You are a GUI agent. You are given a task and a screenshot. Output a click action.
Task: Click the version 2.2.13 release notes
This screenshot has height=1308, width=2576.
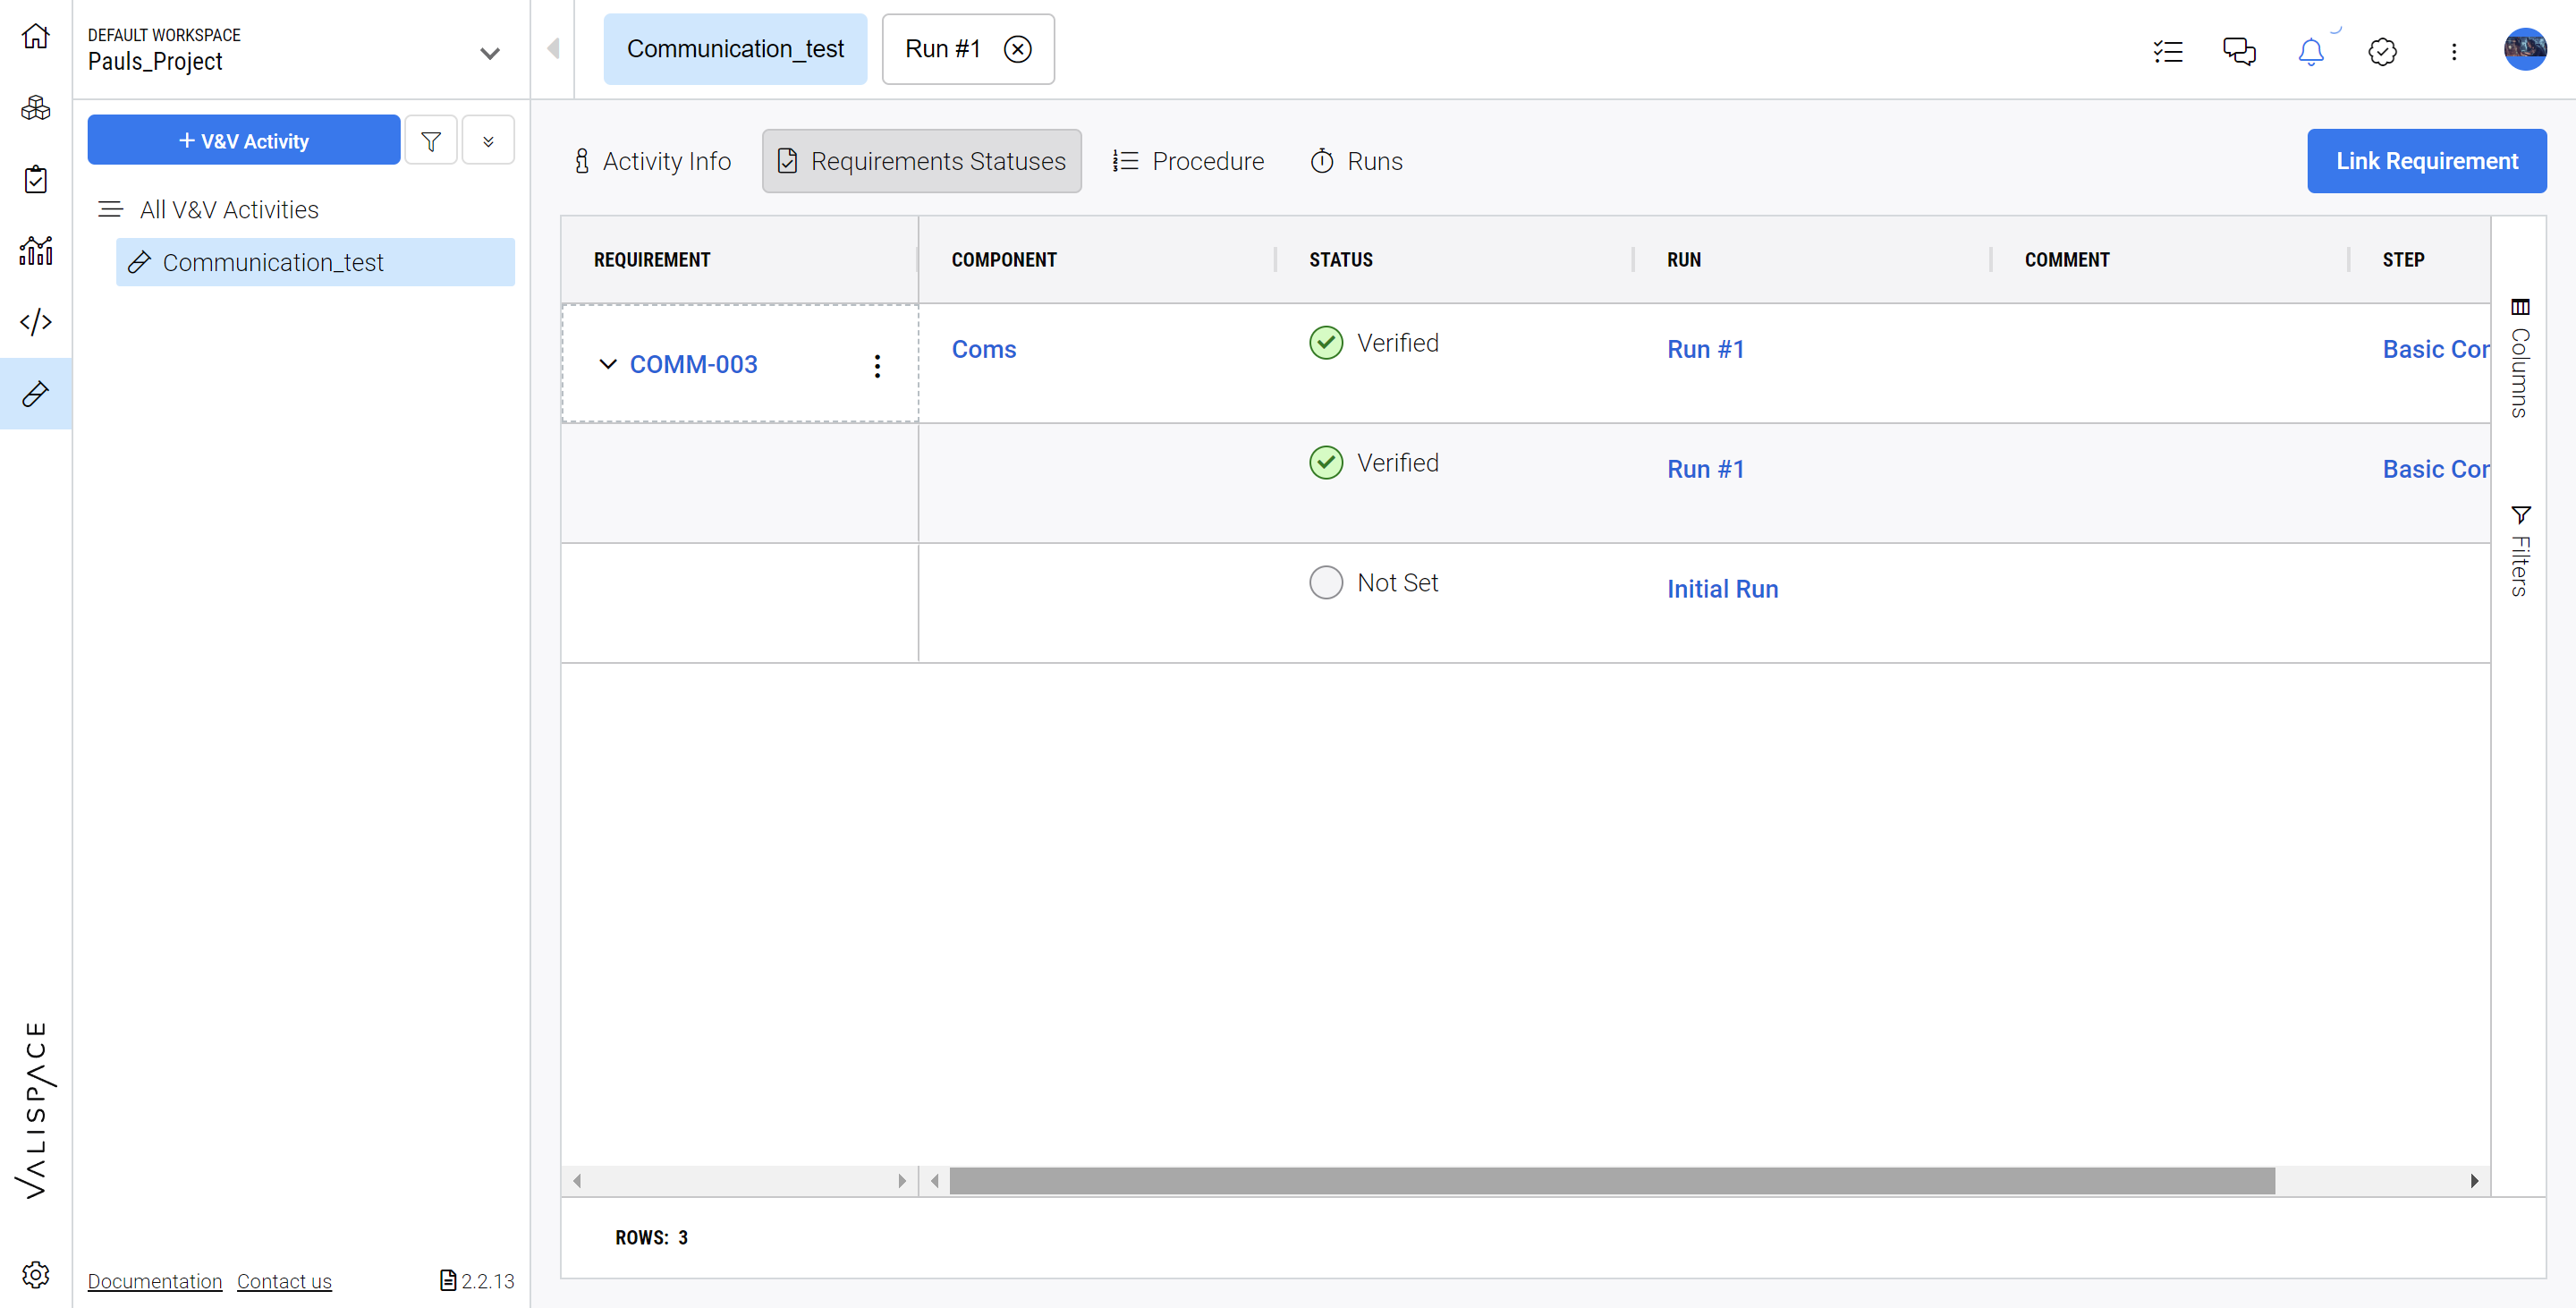tap(477, 1281)
